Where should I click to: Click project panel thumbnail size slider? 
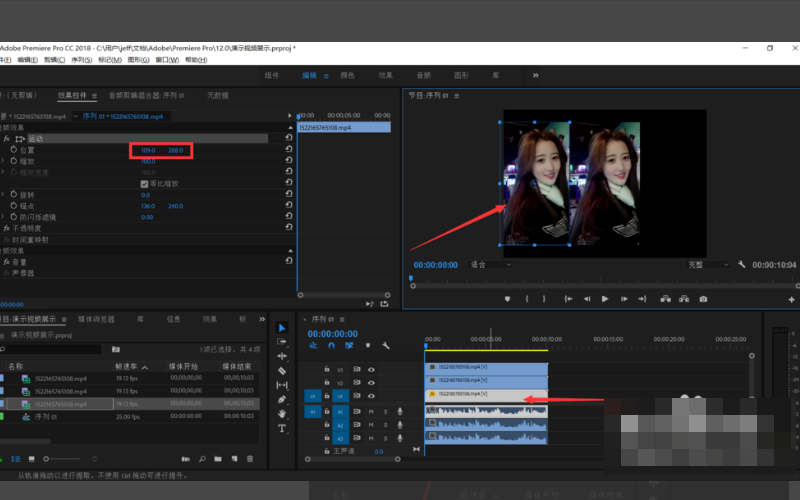pyautogui.click(x=62, y=459)
